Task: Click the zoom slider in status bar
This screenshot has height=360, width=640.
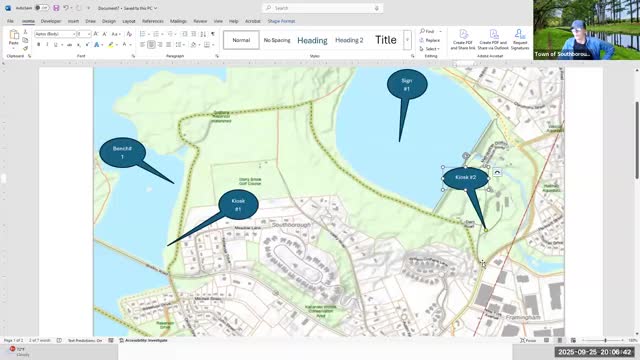Action: click(602, 340)
